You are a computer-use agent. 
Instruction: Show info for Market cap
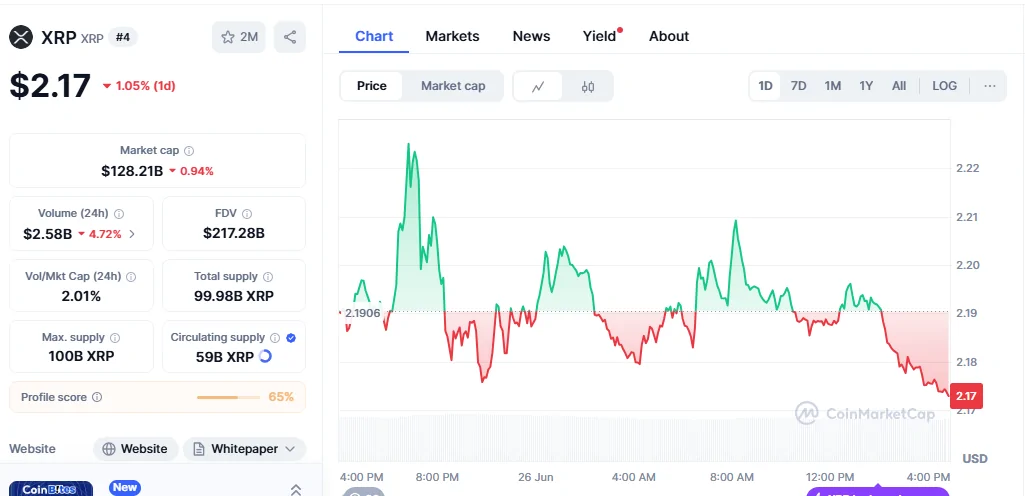189,151
